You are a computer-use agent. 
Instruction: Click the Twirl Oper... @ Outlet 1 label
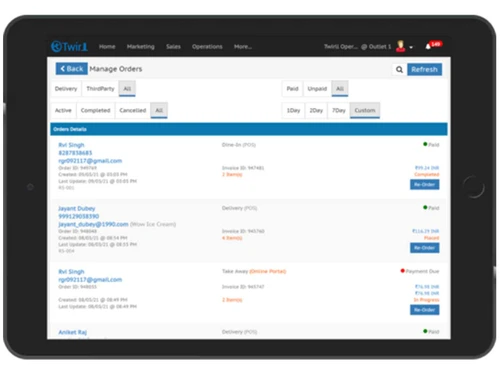point(357,47)
